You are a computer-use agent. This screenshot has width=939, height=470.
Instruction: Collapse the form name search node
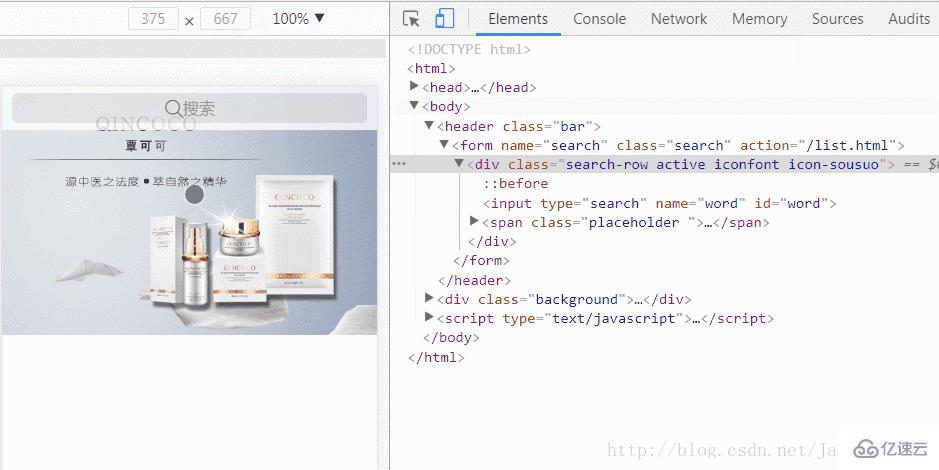tap(444, 144)
